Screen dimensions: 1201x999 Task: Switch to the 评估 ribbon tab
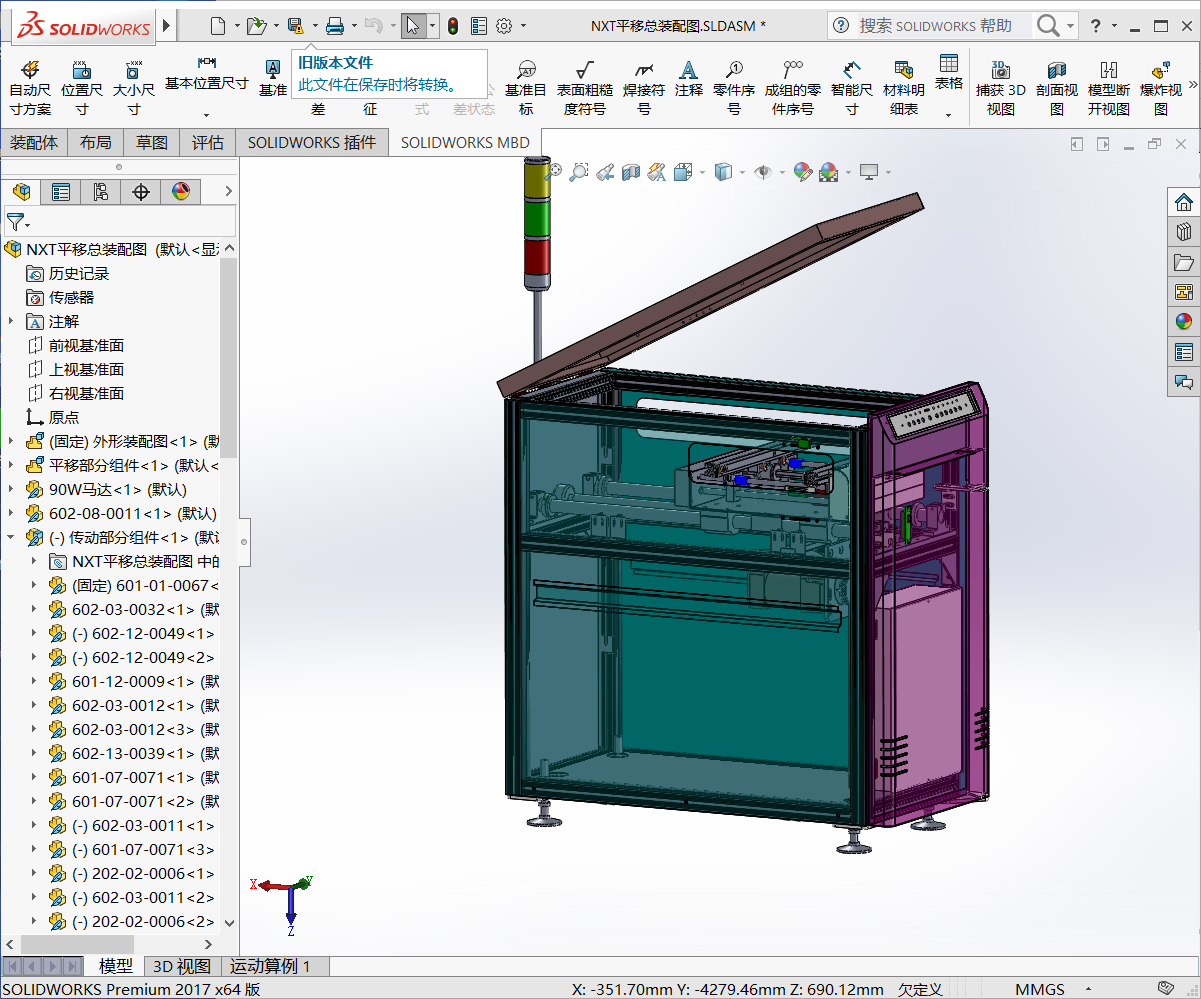207,142
